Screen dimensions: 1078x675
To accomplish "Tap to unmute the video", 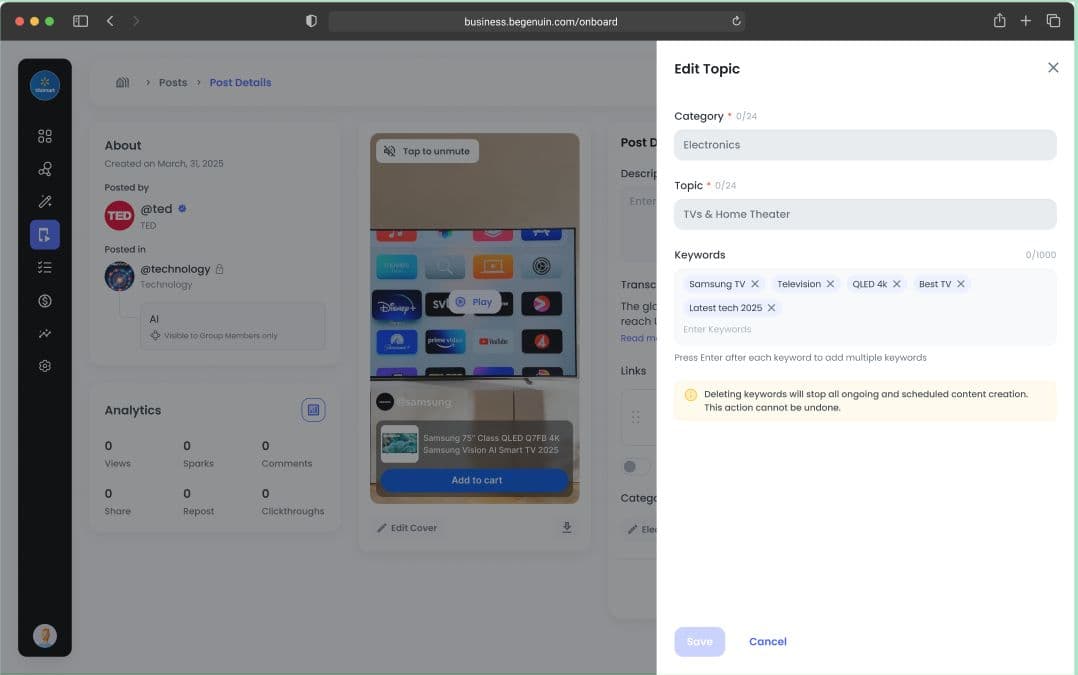I will pyautogui.click(x=427, y=151).
